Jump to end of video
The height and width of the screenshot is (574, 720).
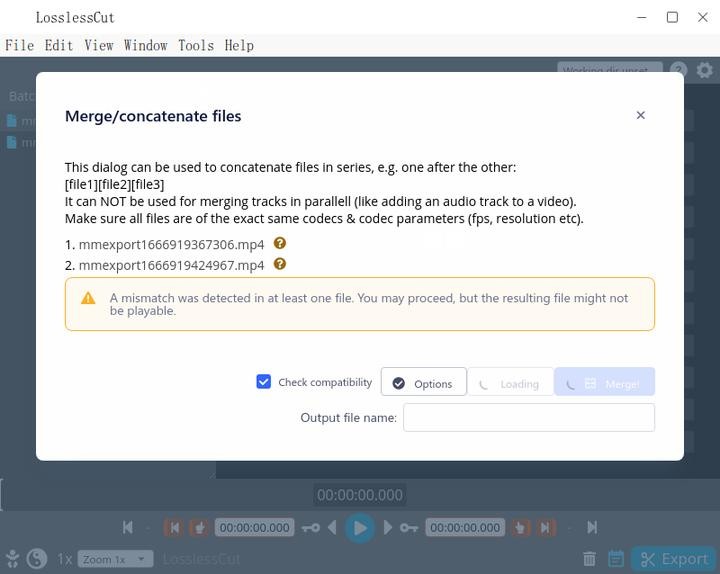[592, 527]
